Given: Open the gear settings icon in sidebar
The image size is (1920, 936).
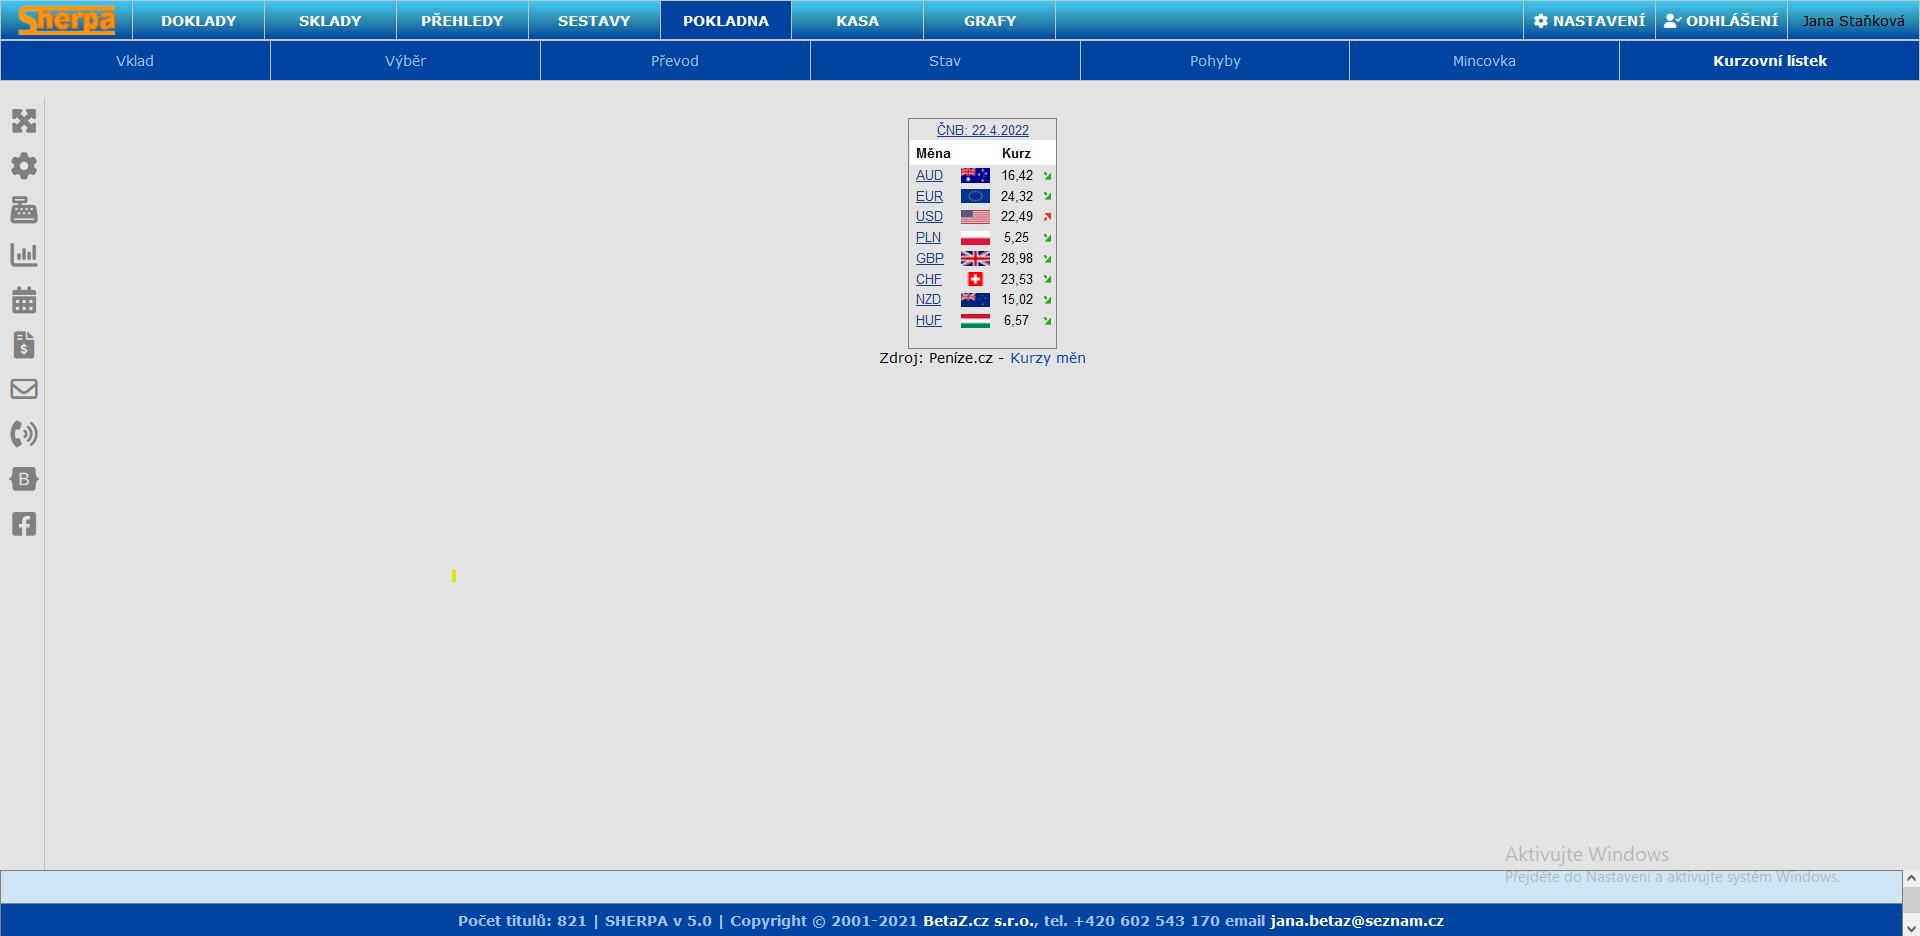Looking at the screenshot, I should 24,166.
